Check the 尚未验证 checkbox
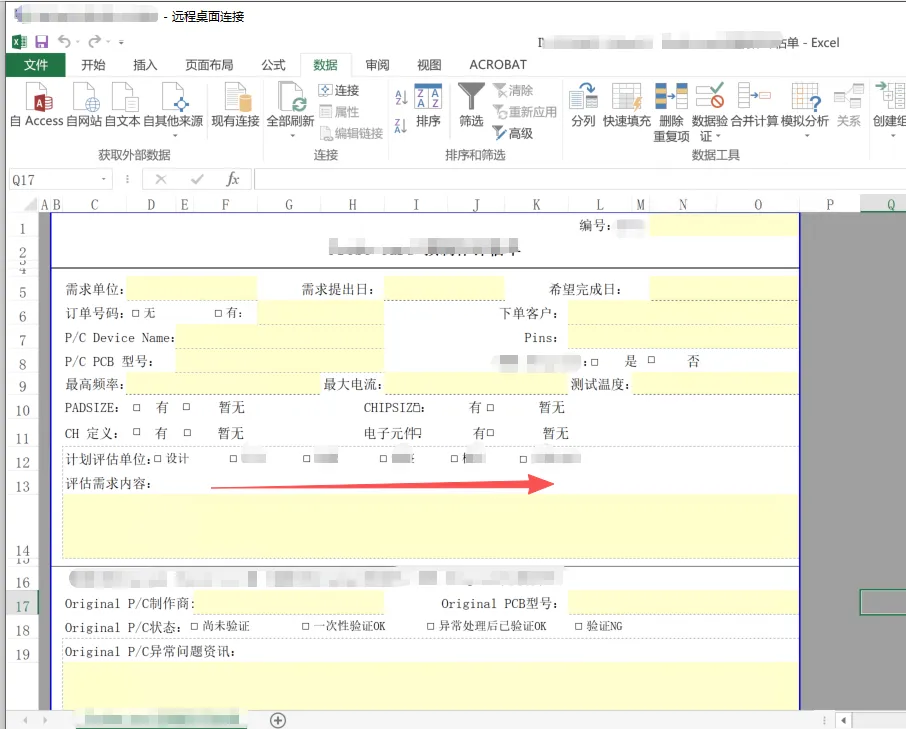The height and width of the screenshot is (729, 906). (194, 626)
